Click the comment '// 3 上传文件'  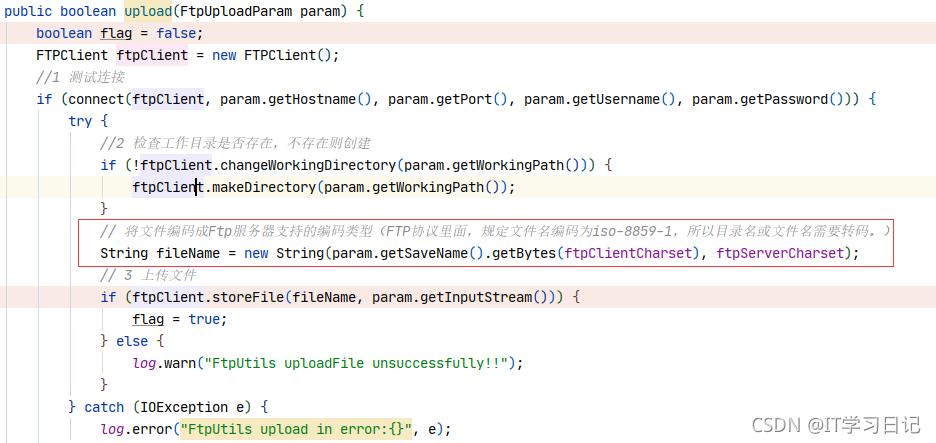pyautogui.click(x=148, y=275)
